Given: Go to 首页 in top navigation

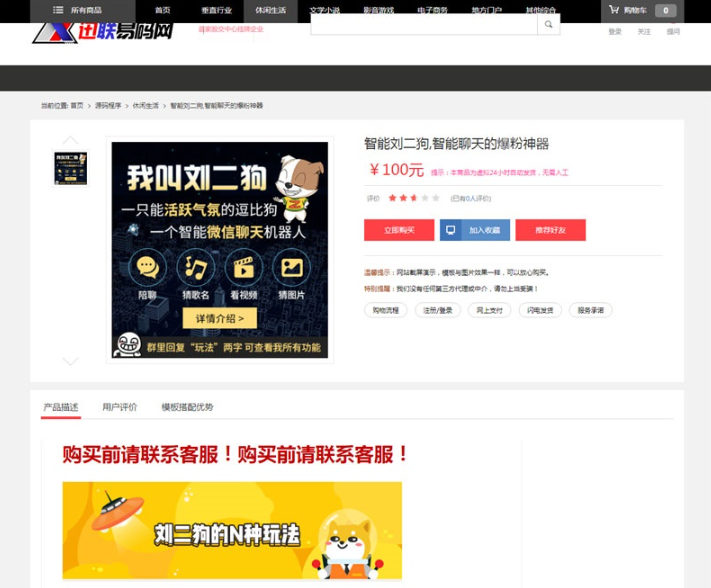Looking at the screenshot, I should 163,10.
